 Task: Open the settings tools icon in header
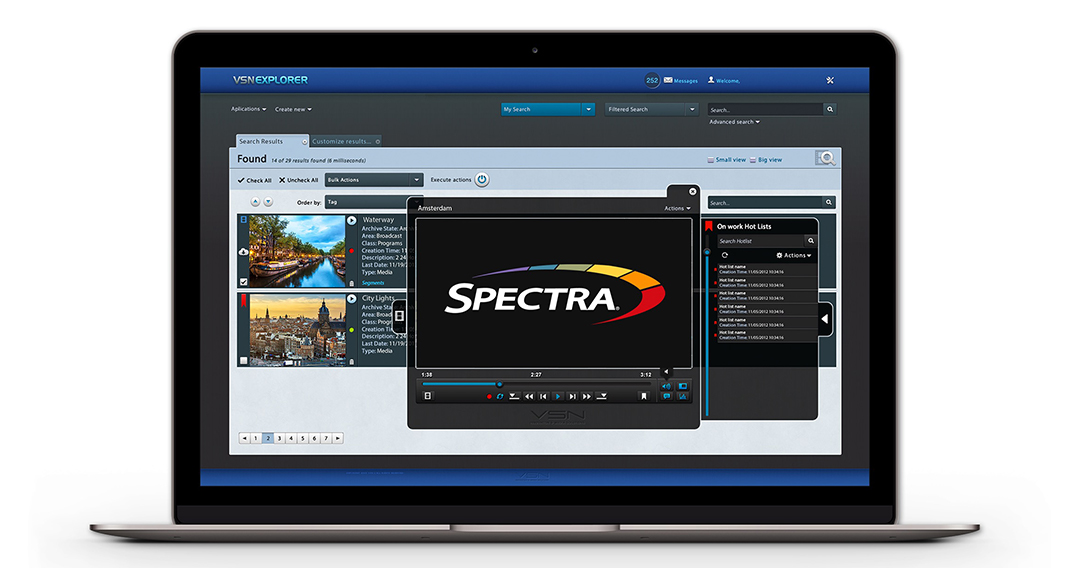[830, 81]
